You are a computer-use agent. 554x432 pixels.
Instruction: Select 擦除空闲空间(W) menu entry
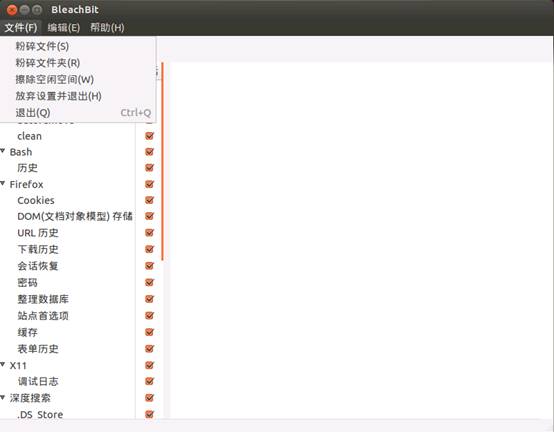[78, 79]
